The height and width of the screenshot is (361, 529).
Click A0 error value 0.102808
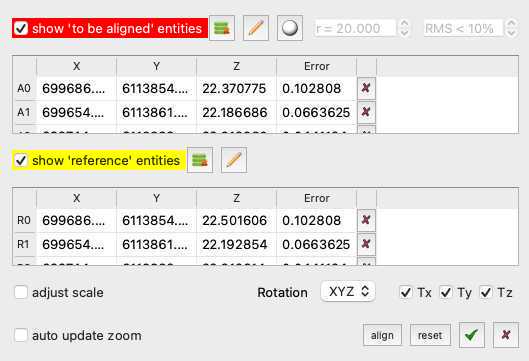[316, 89]
